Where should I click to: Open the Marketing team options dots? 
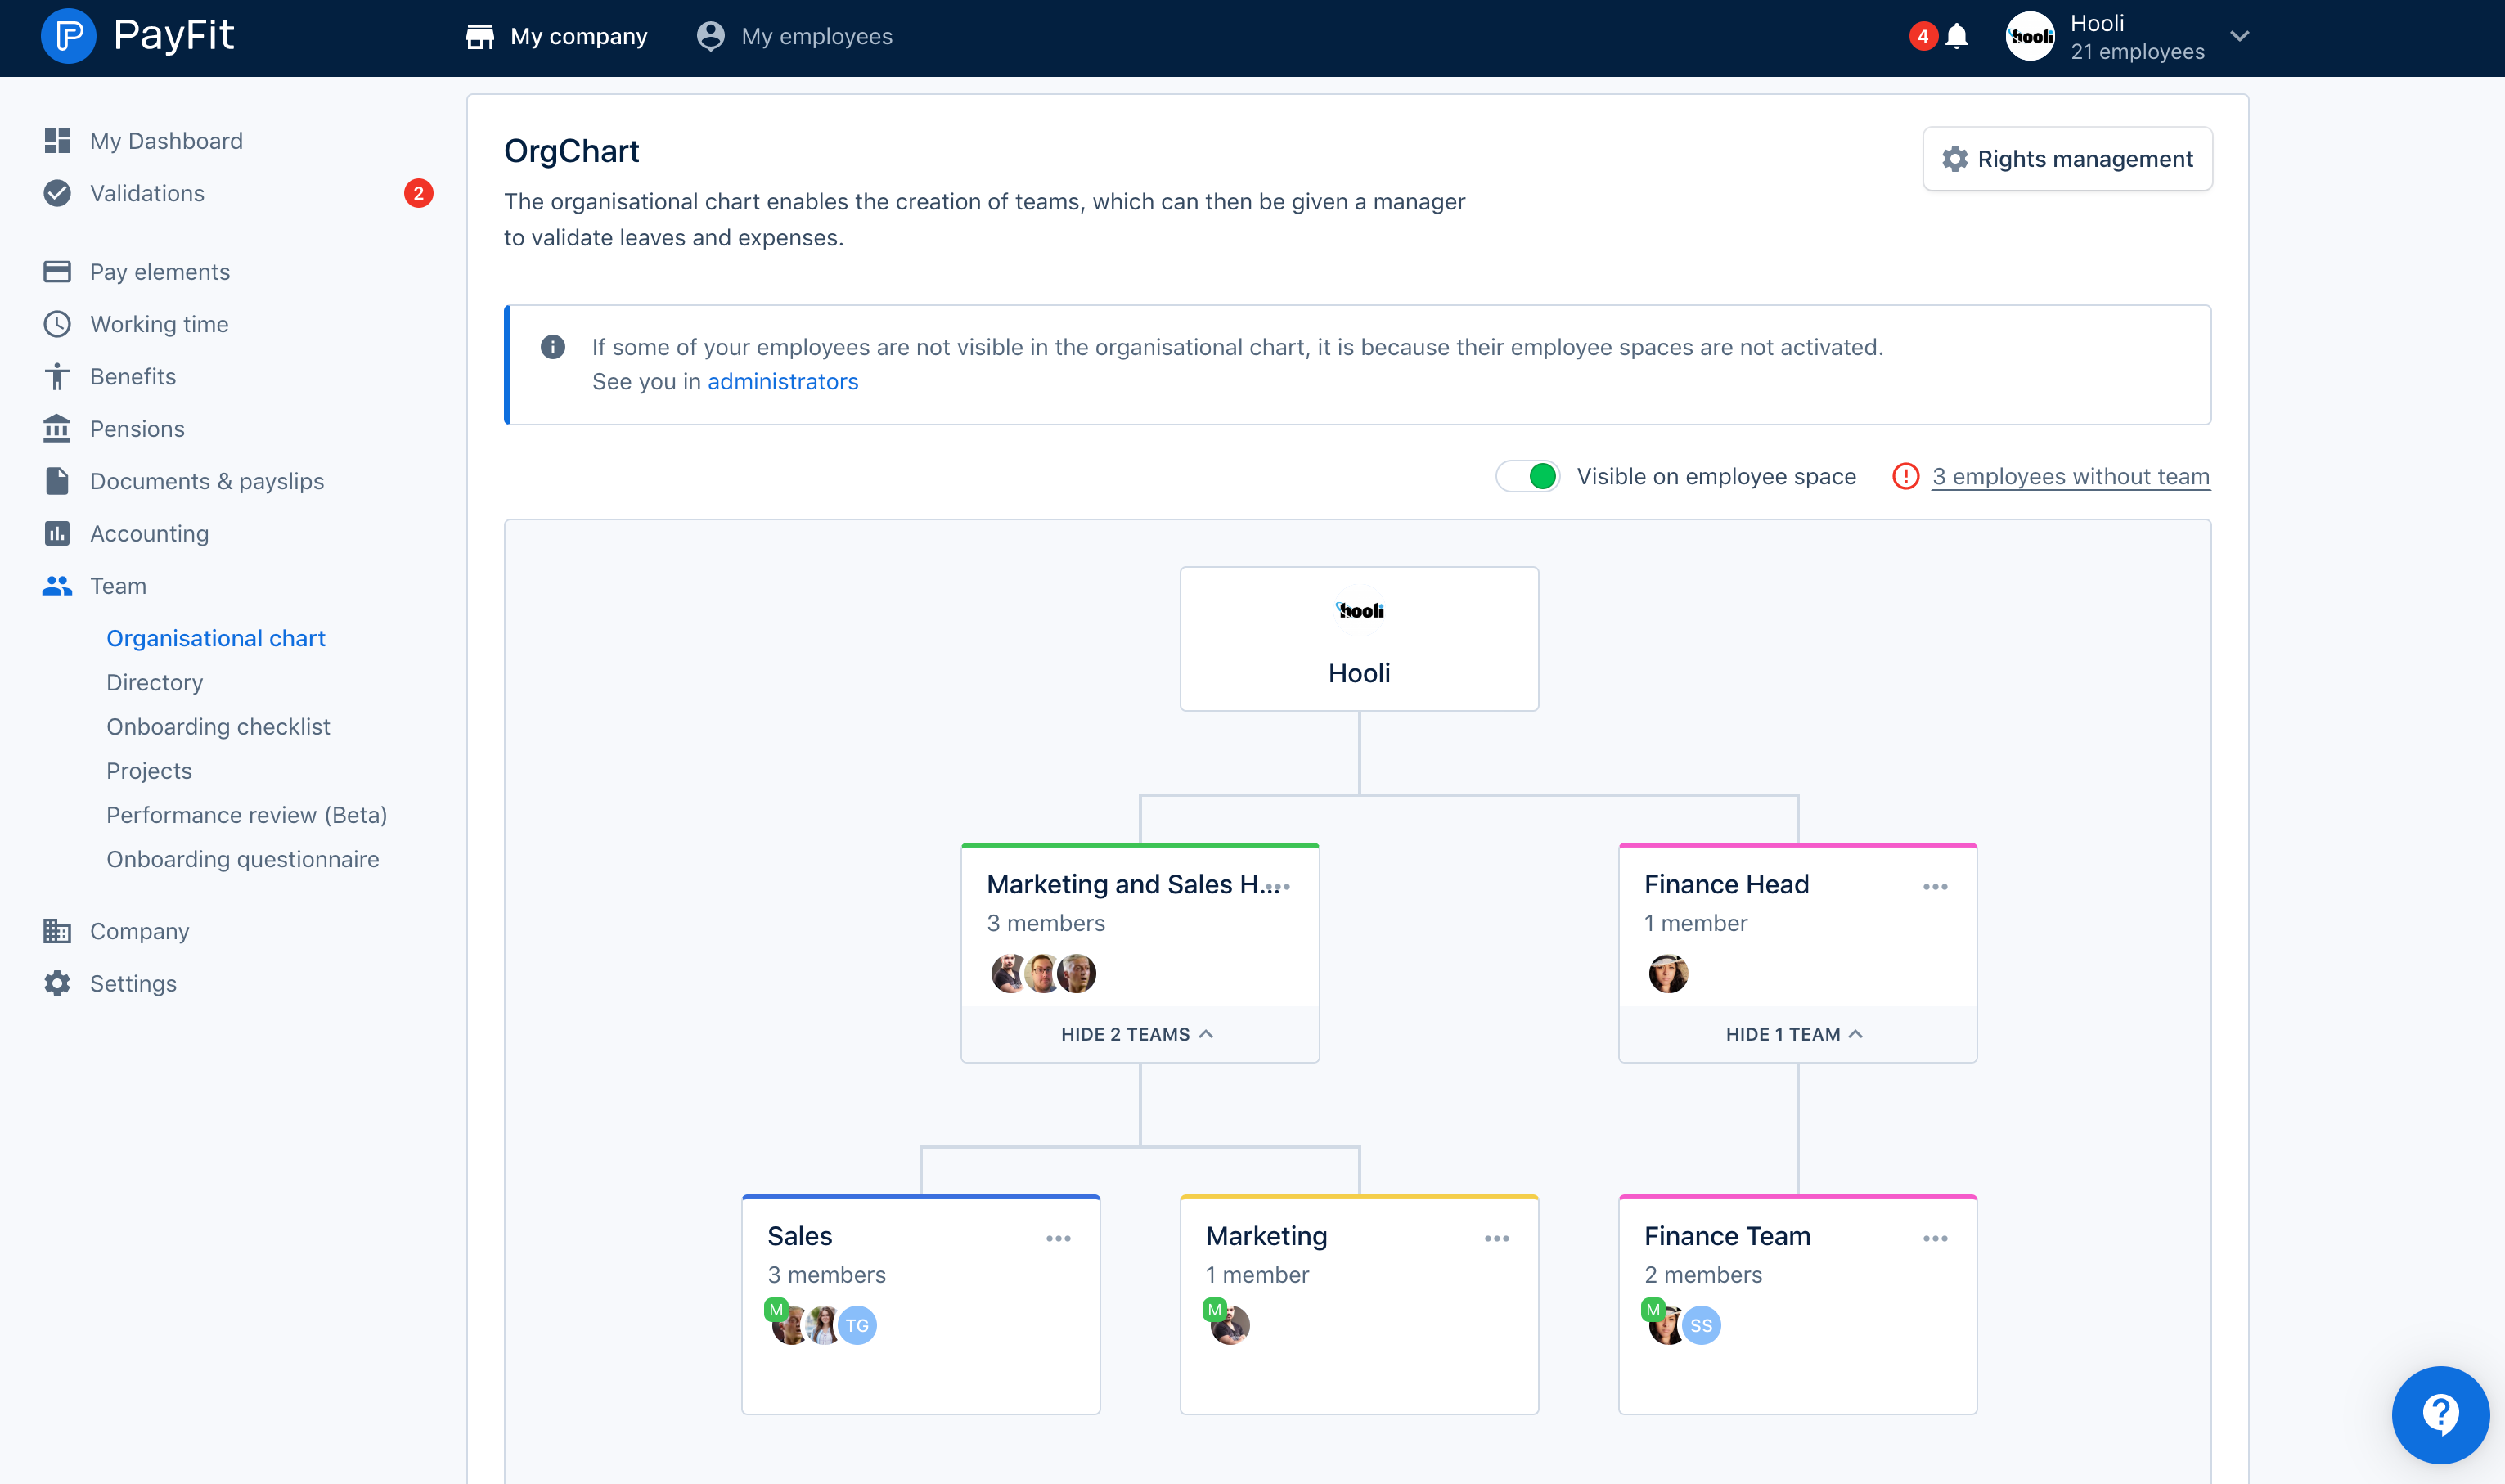tap(1496, 1238)
